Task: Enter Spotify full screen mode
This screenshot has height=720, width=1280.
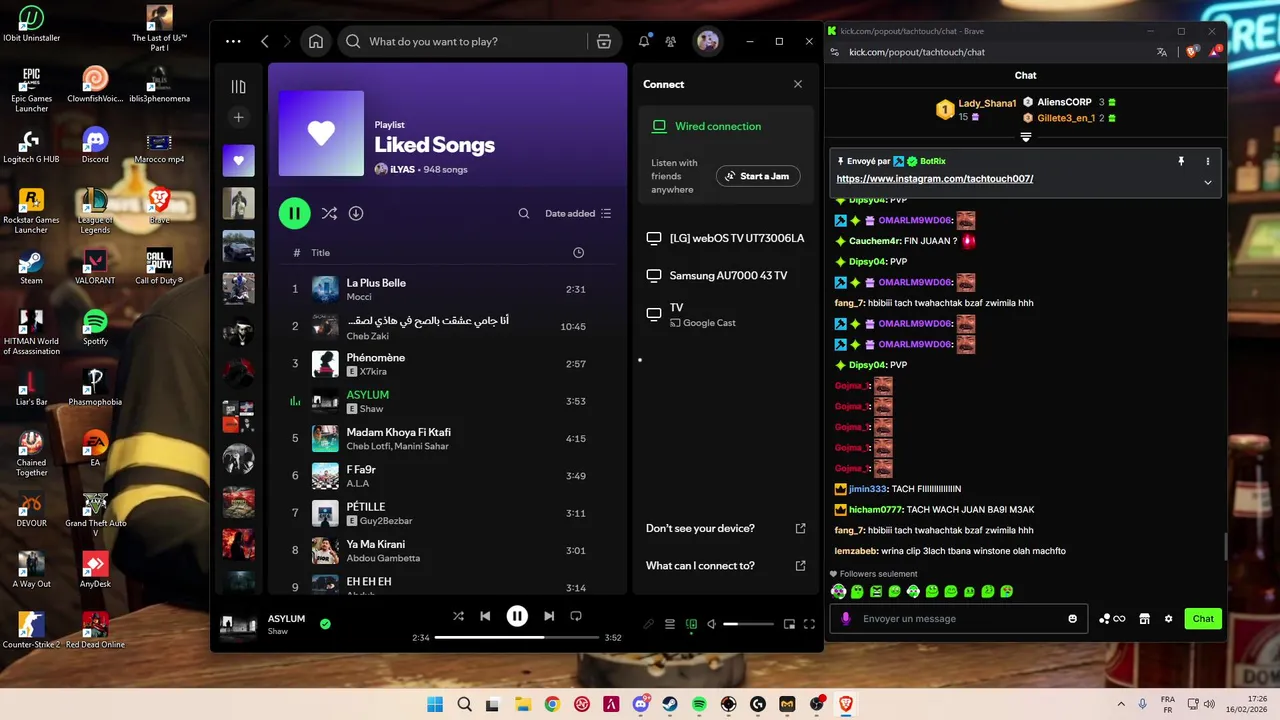Action: coord(809,624)
